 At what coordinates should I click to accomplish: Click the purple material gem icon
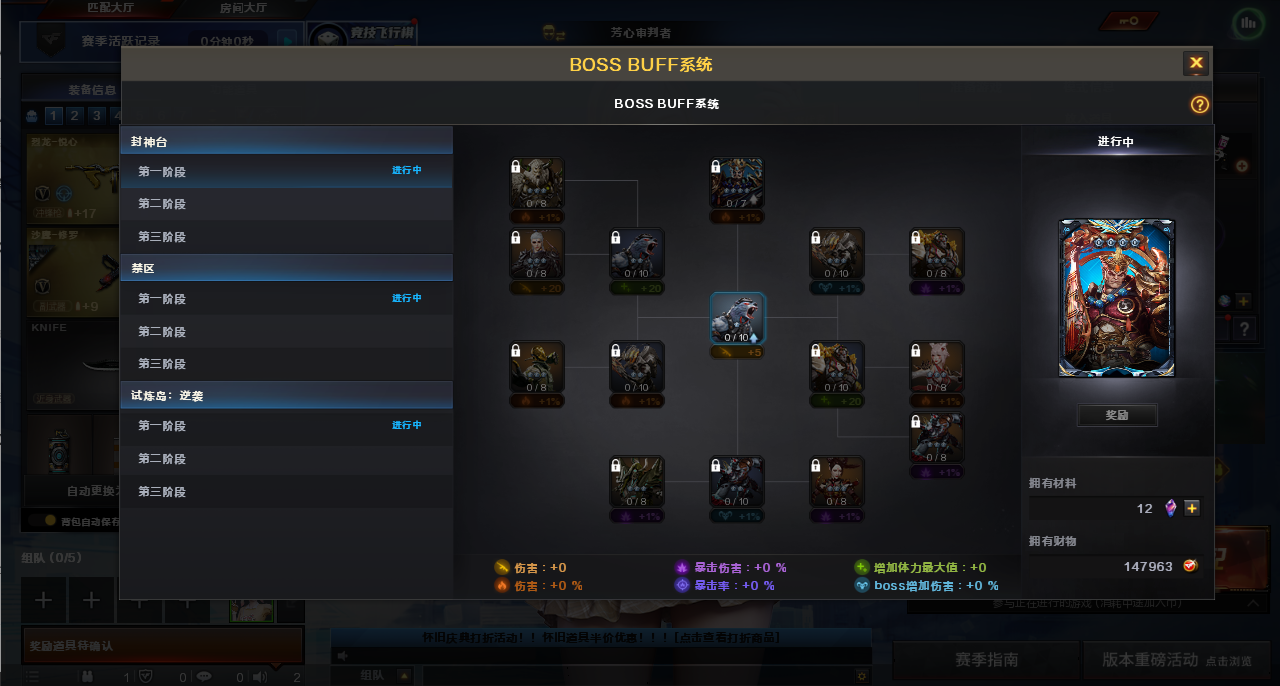pyautogui.click(x=1171, y=508)
